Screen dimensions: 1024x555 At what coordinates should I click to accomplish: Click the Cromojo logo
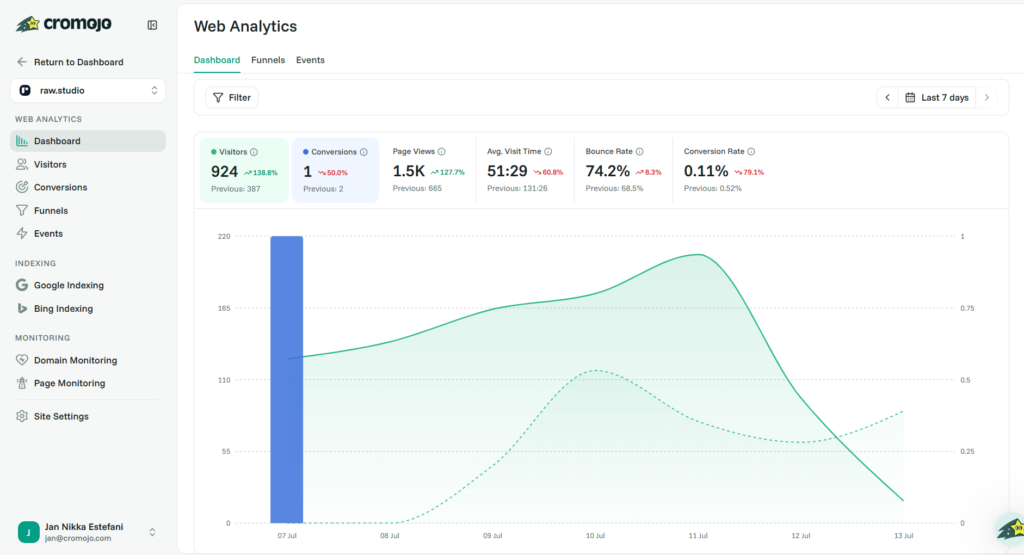point(63,25)
